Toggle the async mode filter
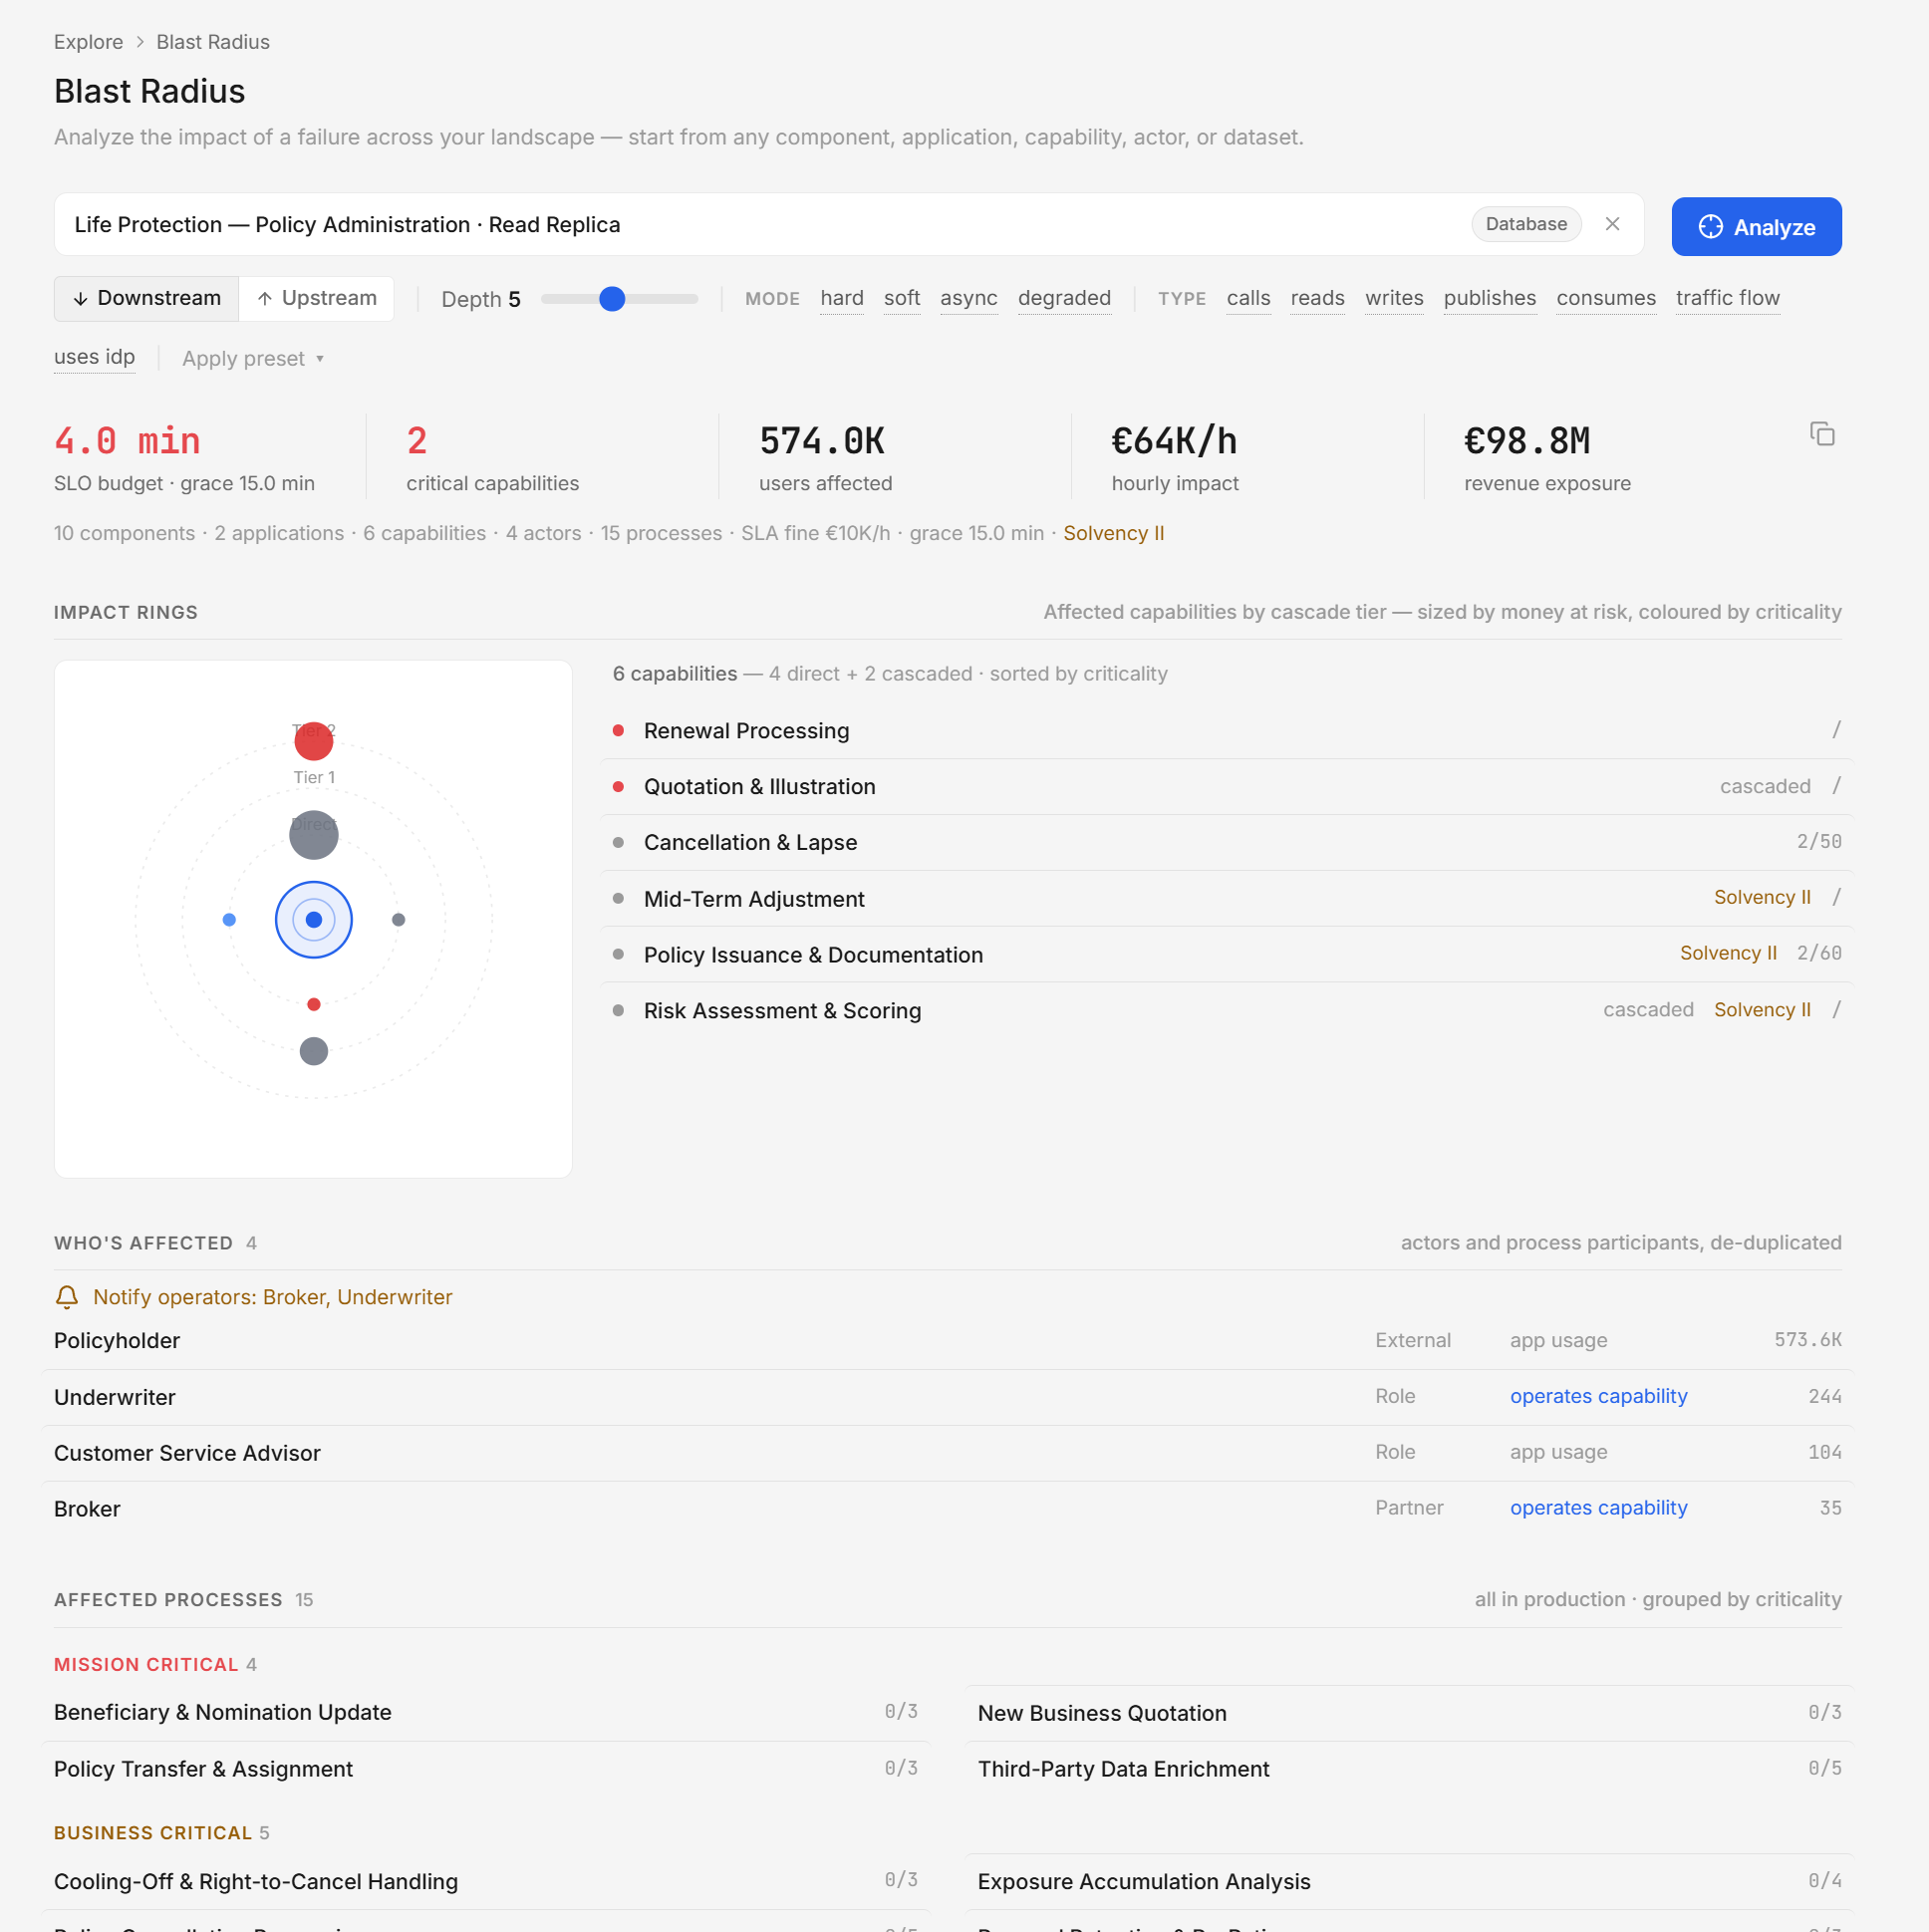The width and height of the screenshot is (1929, 1932). click(x=969, y=298)
